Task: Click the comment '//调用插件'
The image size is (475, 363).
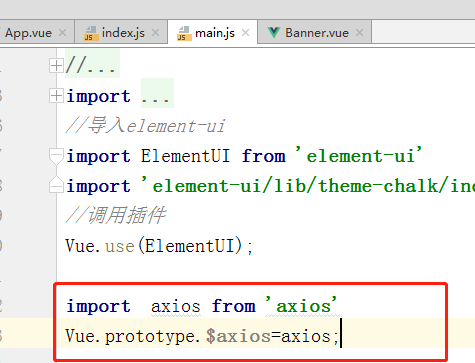Action: coord(115,215)
